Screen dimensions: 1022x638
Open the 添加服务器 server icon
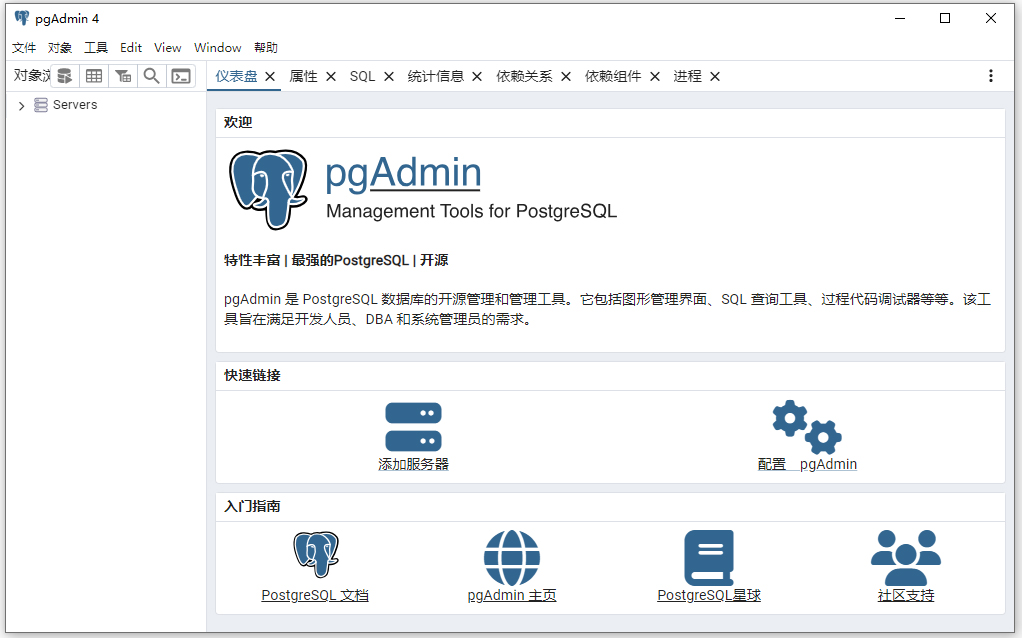414,427
